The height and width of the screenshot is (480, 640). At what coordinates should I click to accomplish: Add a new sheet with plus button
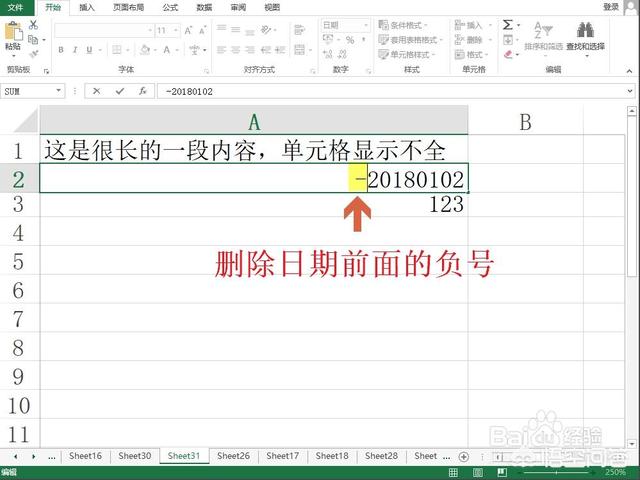pyautogui.click(x=463, y=457)
